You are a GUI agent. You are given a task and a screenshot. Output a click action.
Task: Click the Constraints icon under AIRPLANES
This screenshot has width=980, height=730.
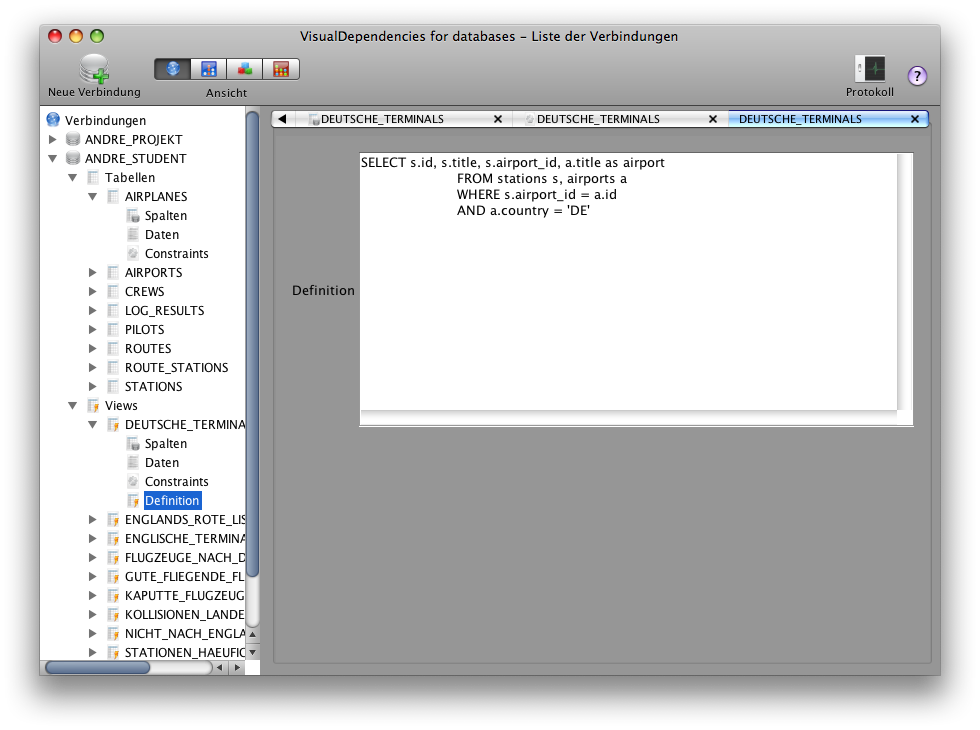click(x=133, y=253)
